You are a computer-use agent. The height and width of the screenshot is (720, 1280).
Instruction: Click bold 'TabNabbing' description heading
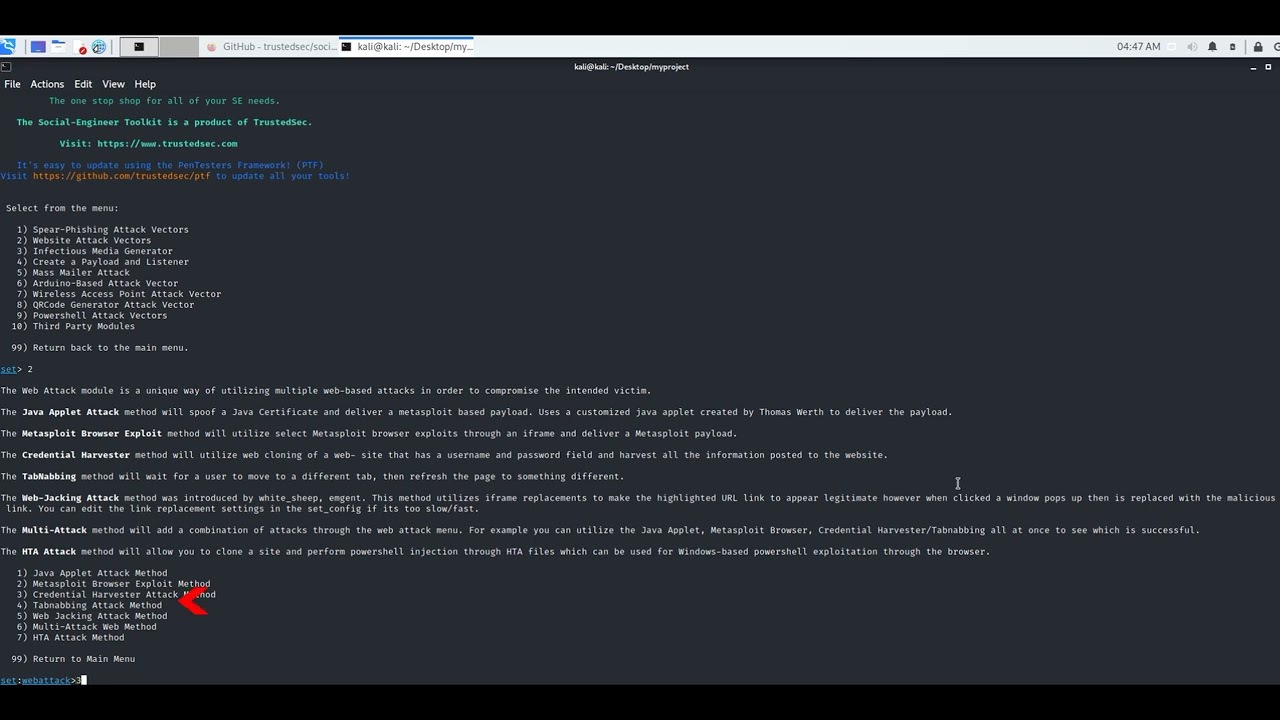coord(49,477)
